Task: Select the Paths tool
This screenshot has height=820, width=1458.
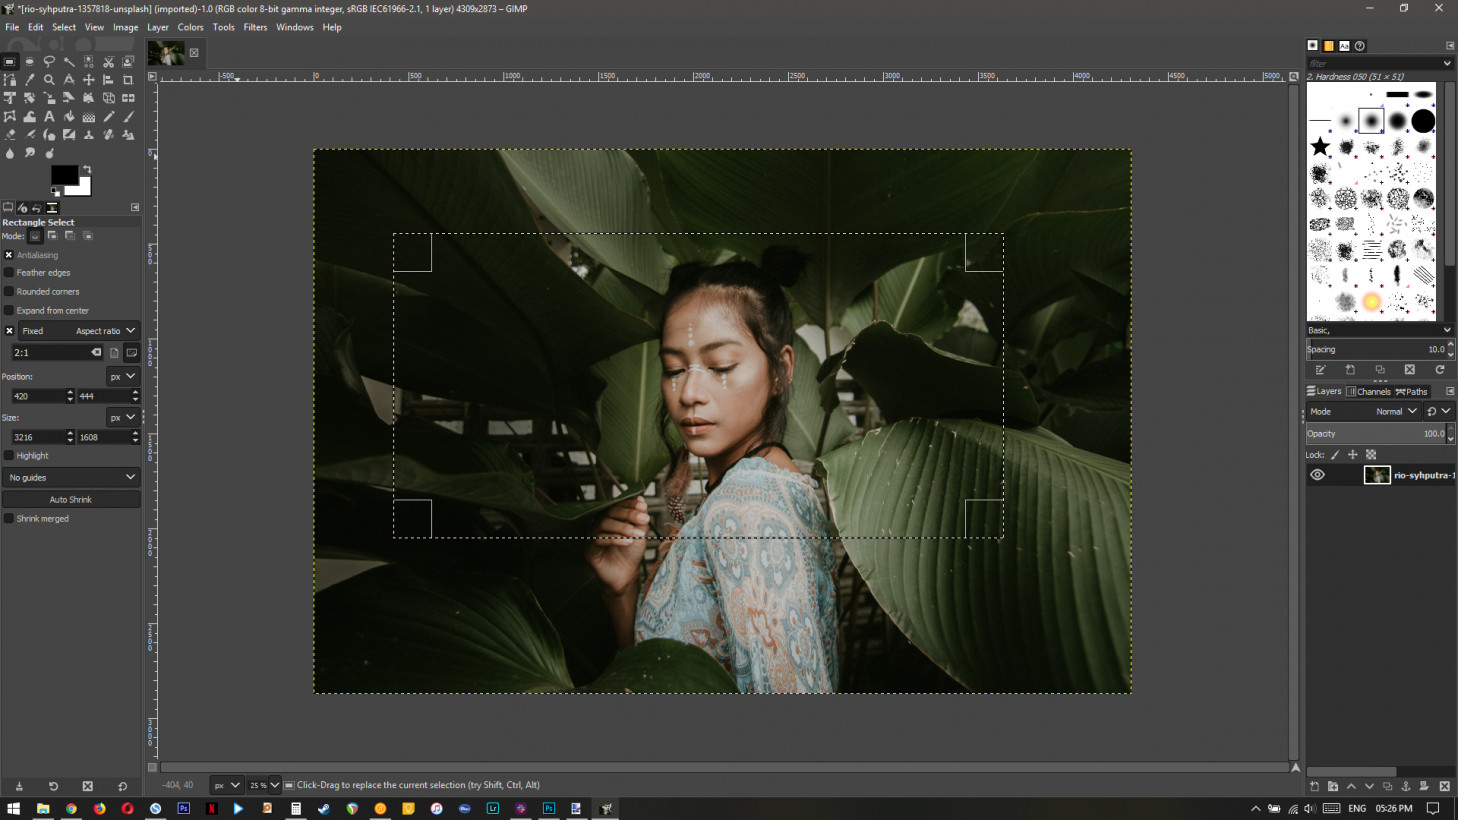Action: pos(10,80)
